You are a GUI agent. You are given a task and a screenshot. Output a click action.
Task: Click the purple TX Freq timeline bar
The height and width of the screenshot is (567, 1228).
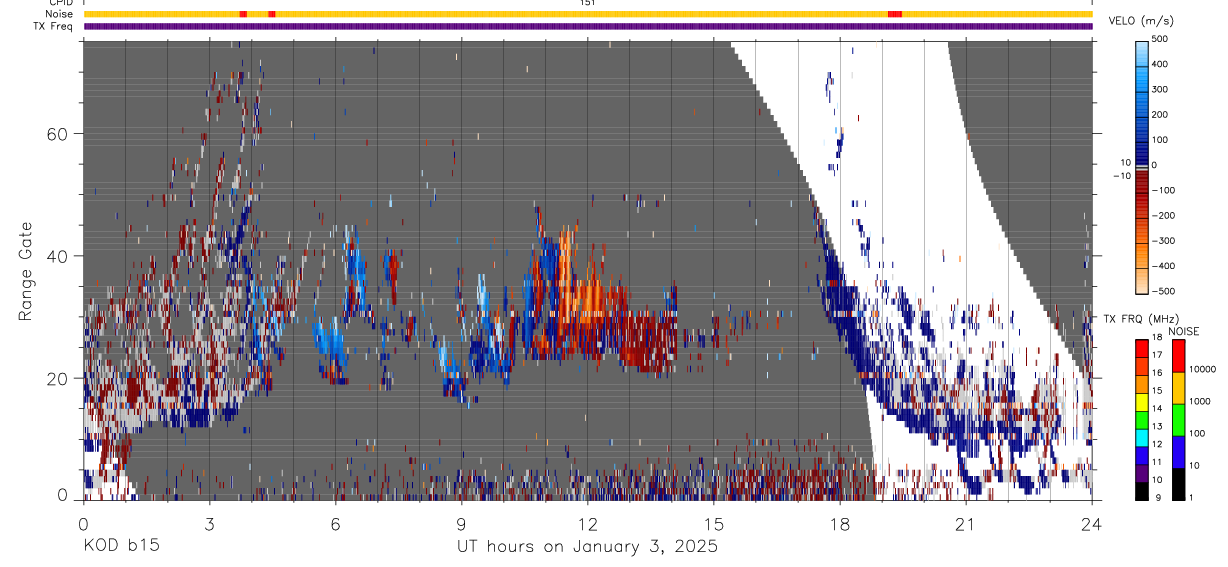pos(588,26)
